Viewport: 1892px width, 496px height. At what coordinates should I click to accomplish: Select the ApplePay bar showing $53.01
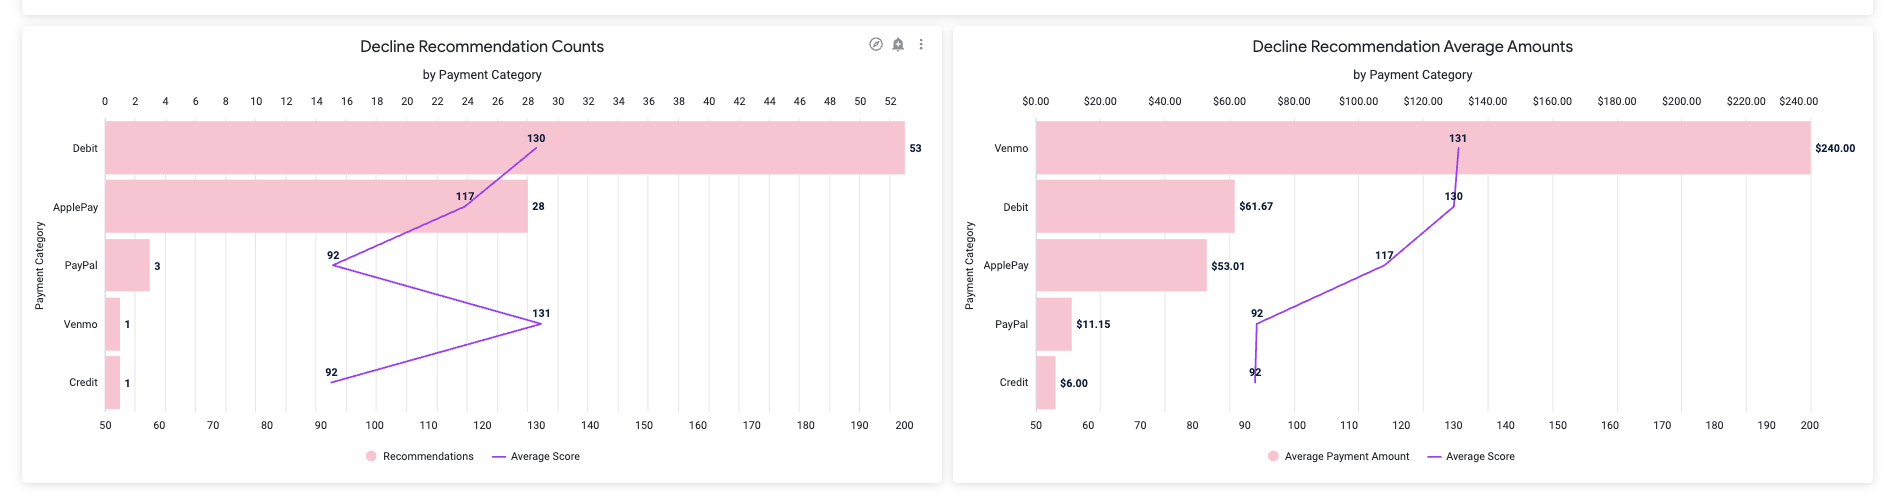[x=1121, y=265]
